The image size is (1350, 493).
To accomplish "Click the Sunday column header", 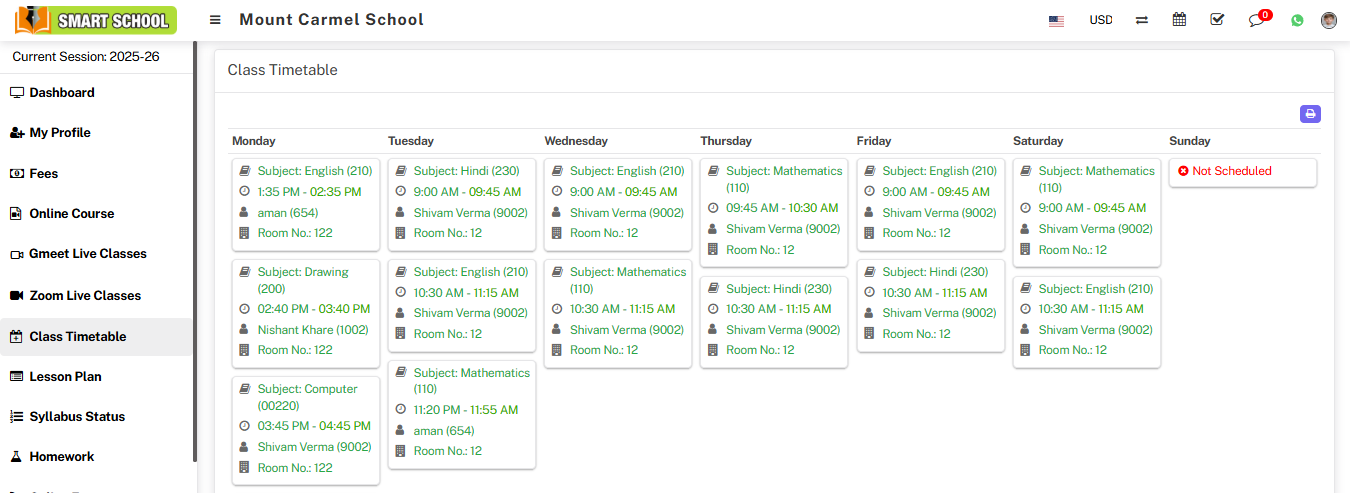I will tap(1190, 141).
